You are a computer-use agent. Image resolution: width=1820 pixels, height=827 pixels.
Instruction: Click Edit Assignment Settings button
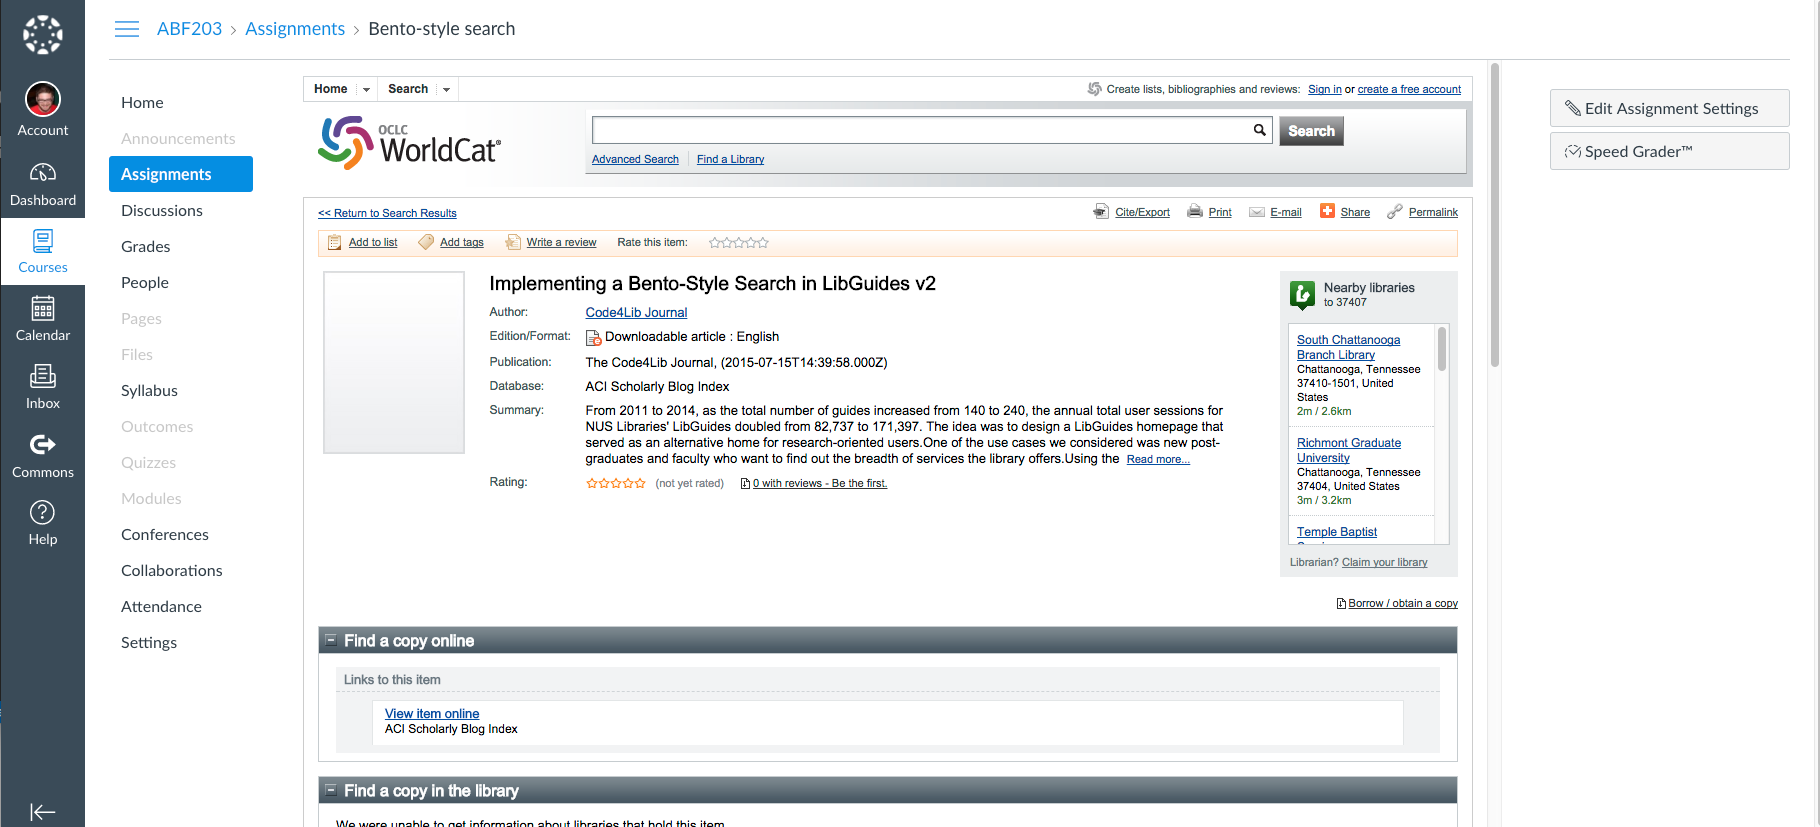(x=1669, y=108)
